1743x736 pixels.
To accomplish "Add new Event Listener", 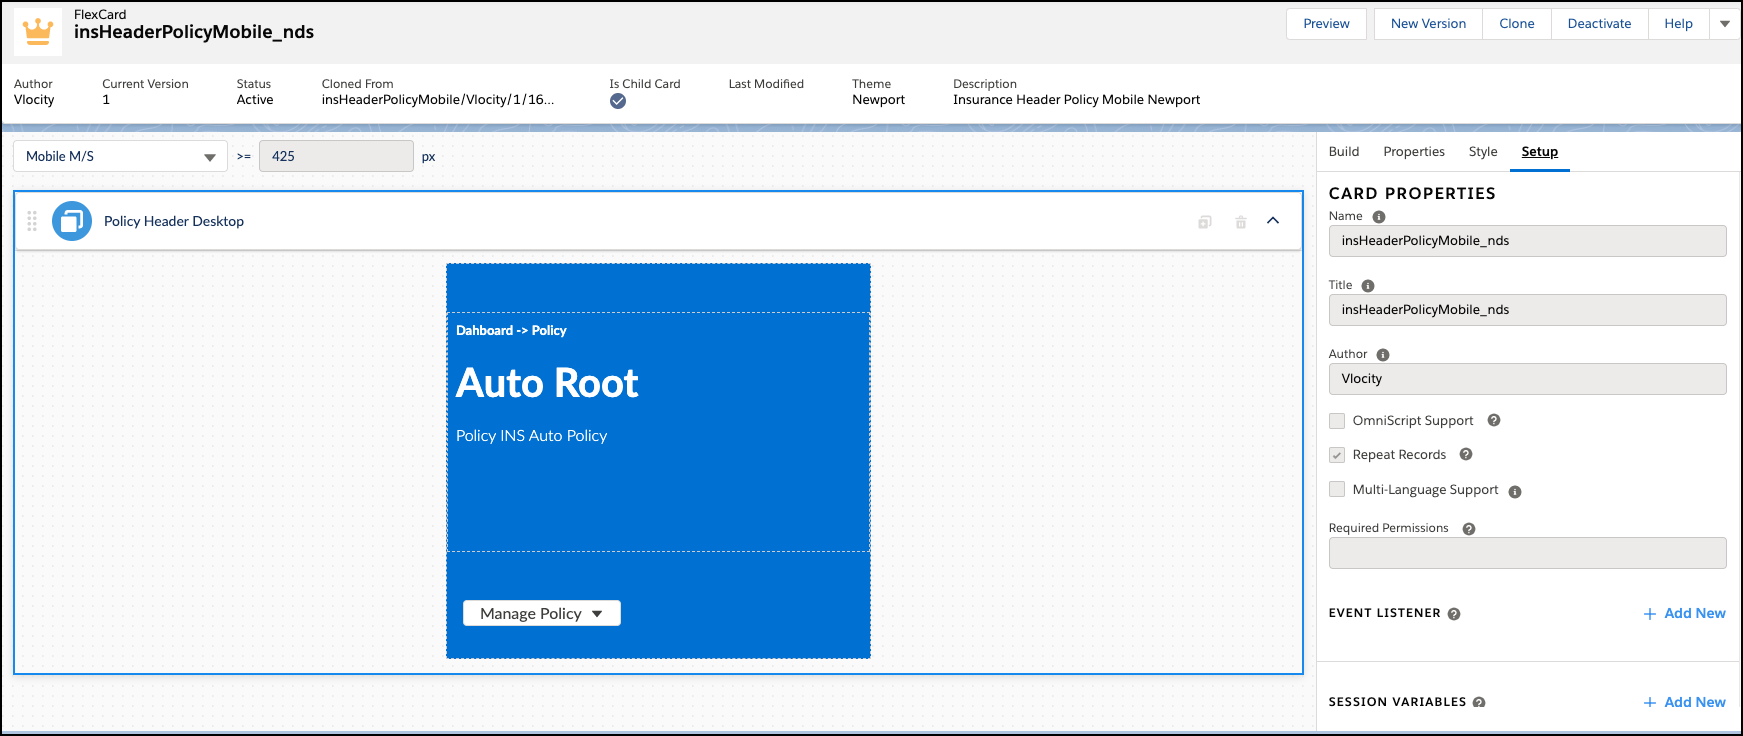I will 1685,614.
